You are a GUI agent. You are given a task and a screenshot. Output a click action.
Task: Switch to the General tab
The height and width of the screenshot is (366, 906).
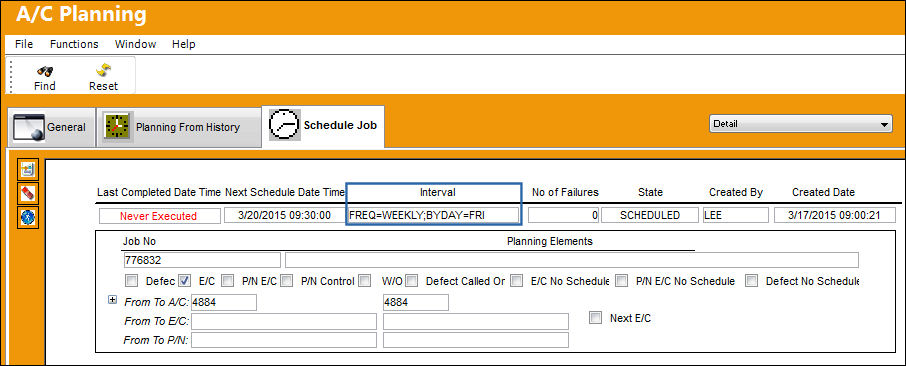point(51,127)
